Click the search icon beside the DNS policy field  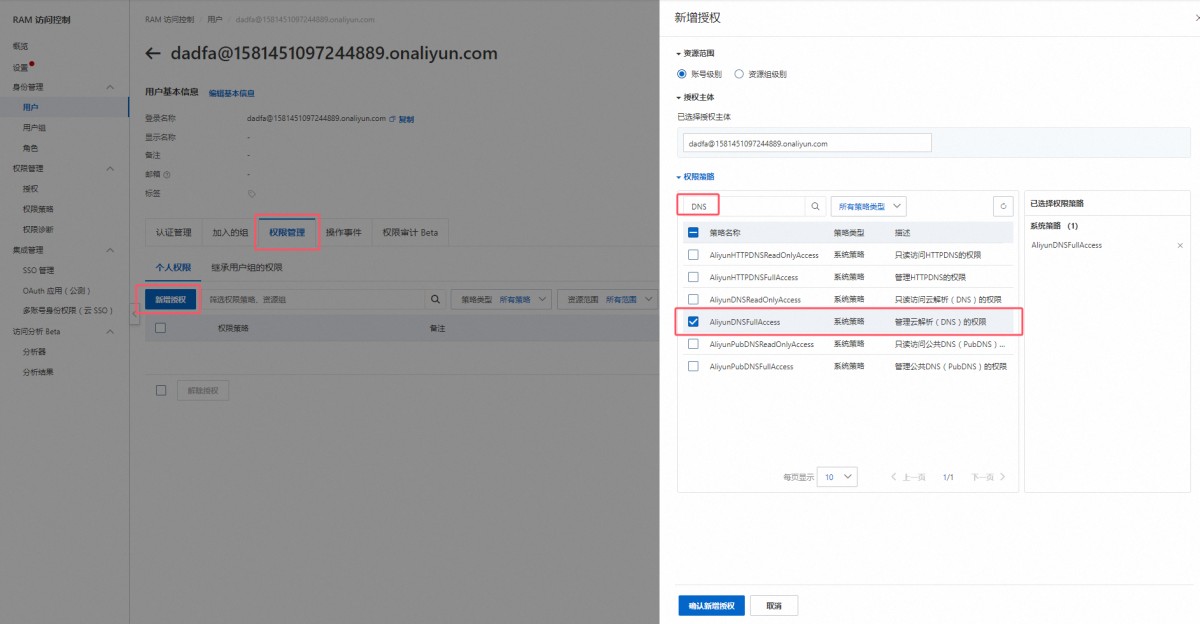(815, 206)
